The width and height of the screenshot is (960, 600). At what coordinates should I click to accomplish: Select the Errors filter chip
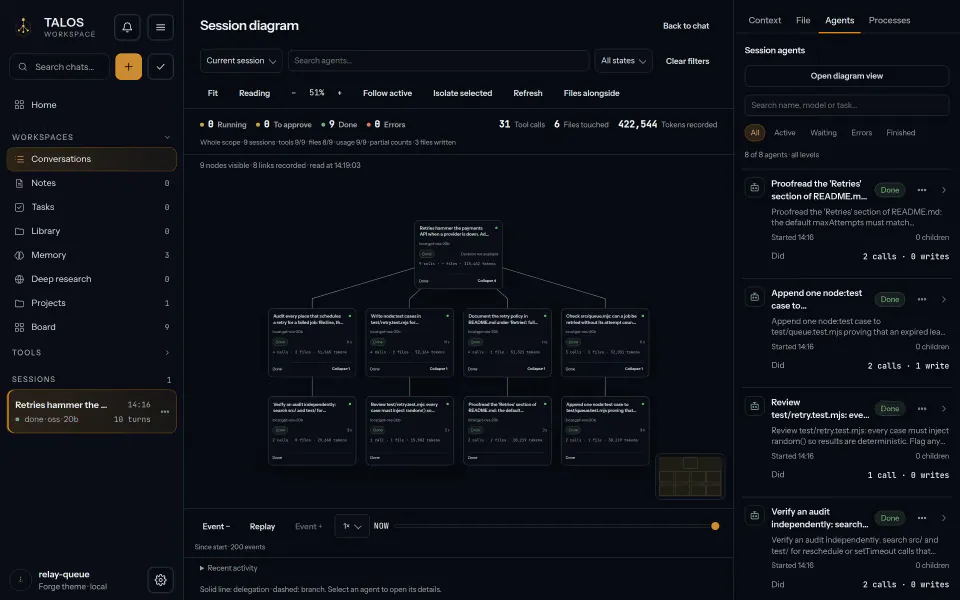(861, 132)
